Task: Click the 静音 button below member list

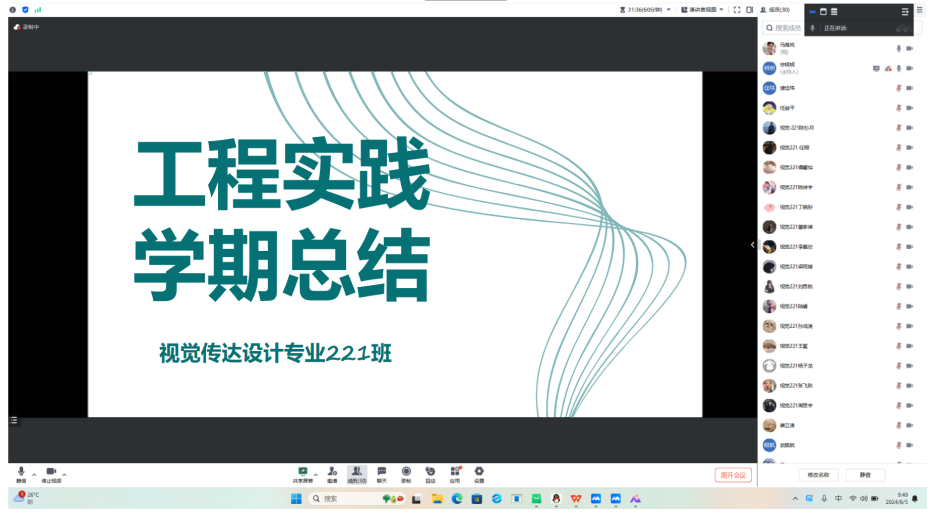Action: coord(865,475)
